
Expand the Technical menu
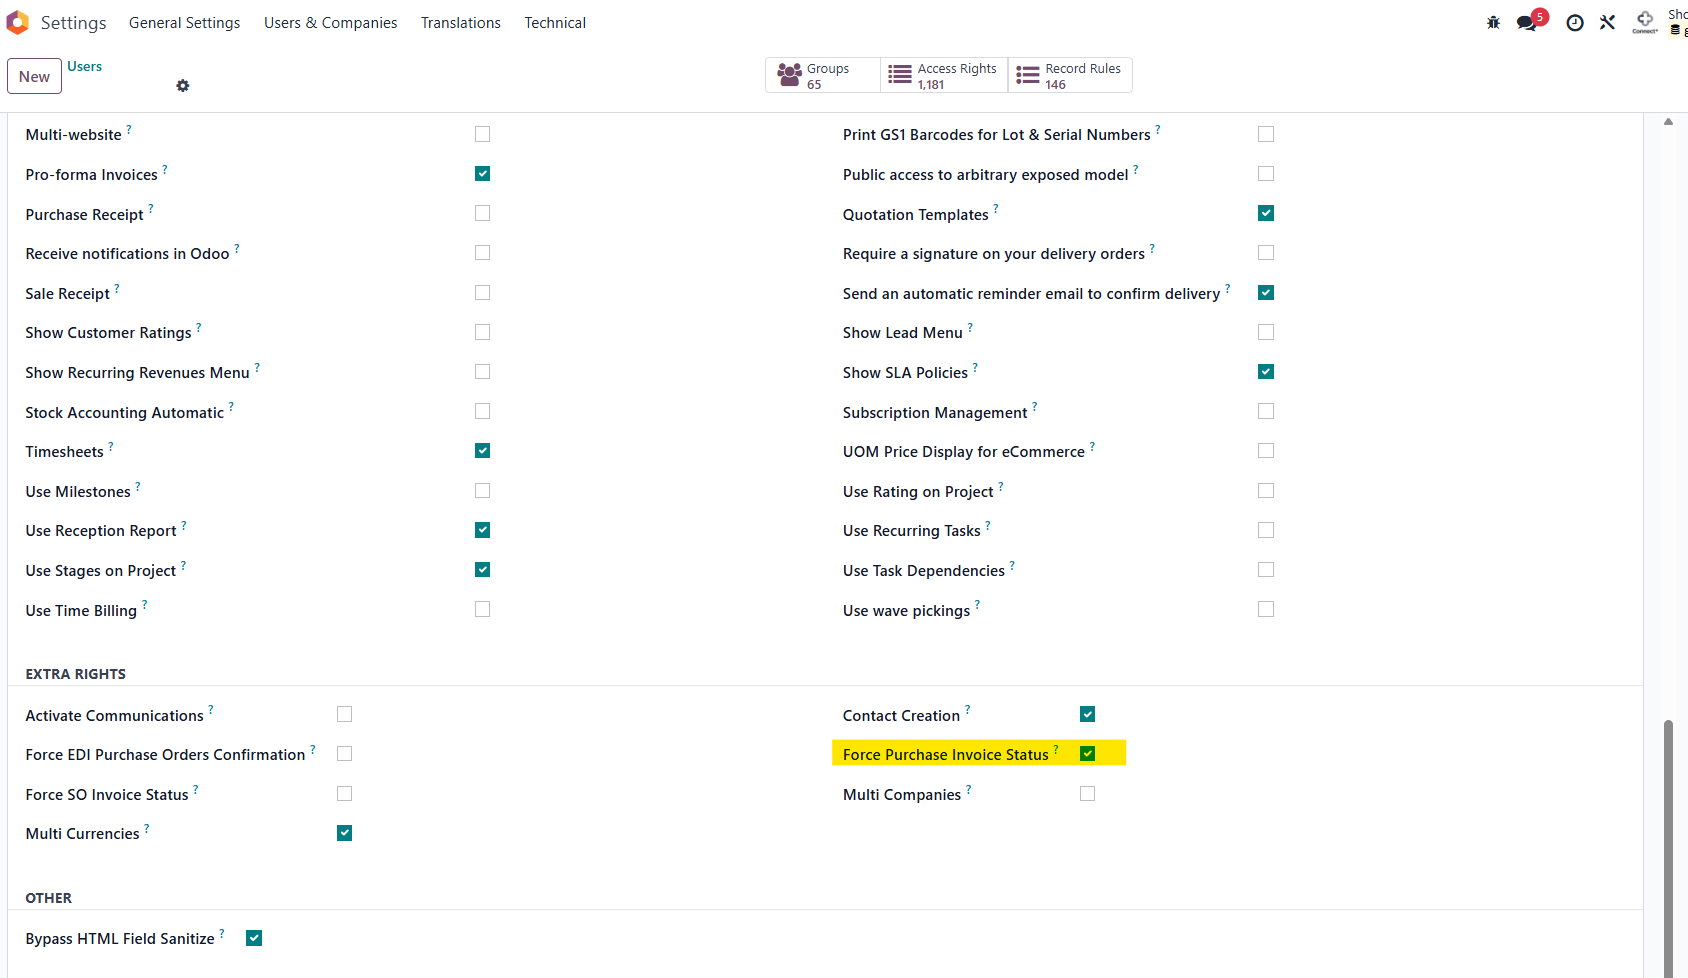click(555, 23)
